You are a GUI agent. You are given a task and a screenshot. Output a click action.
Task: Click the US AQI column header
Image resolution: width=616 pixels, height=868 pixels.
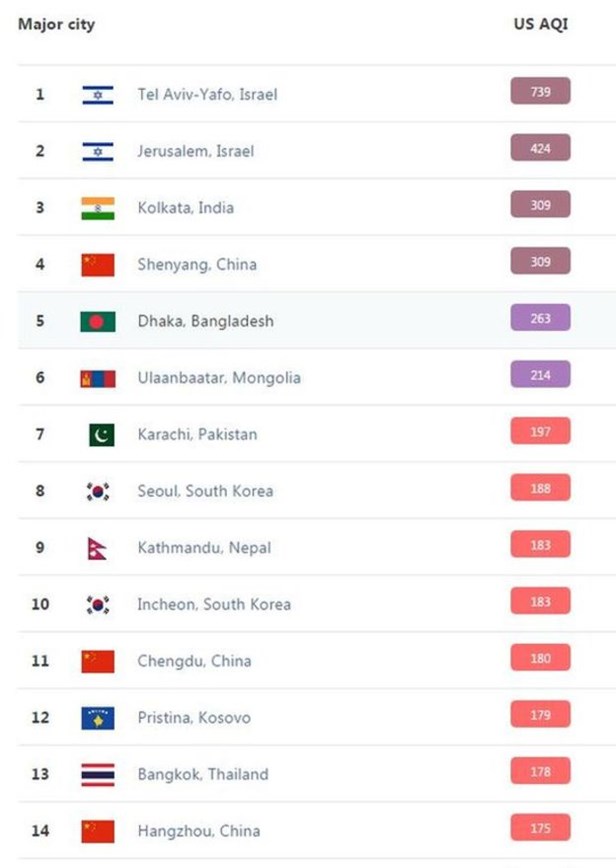540,24
